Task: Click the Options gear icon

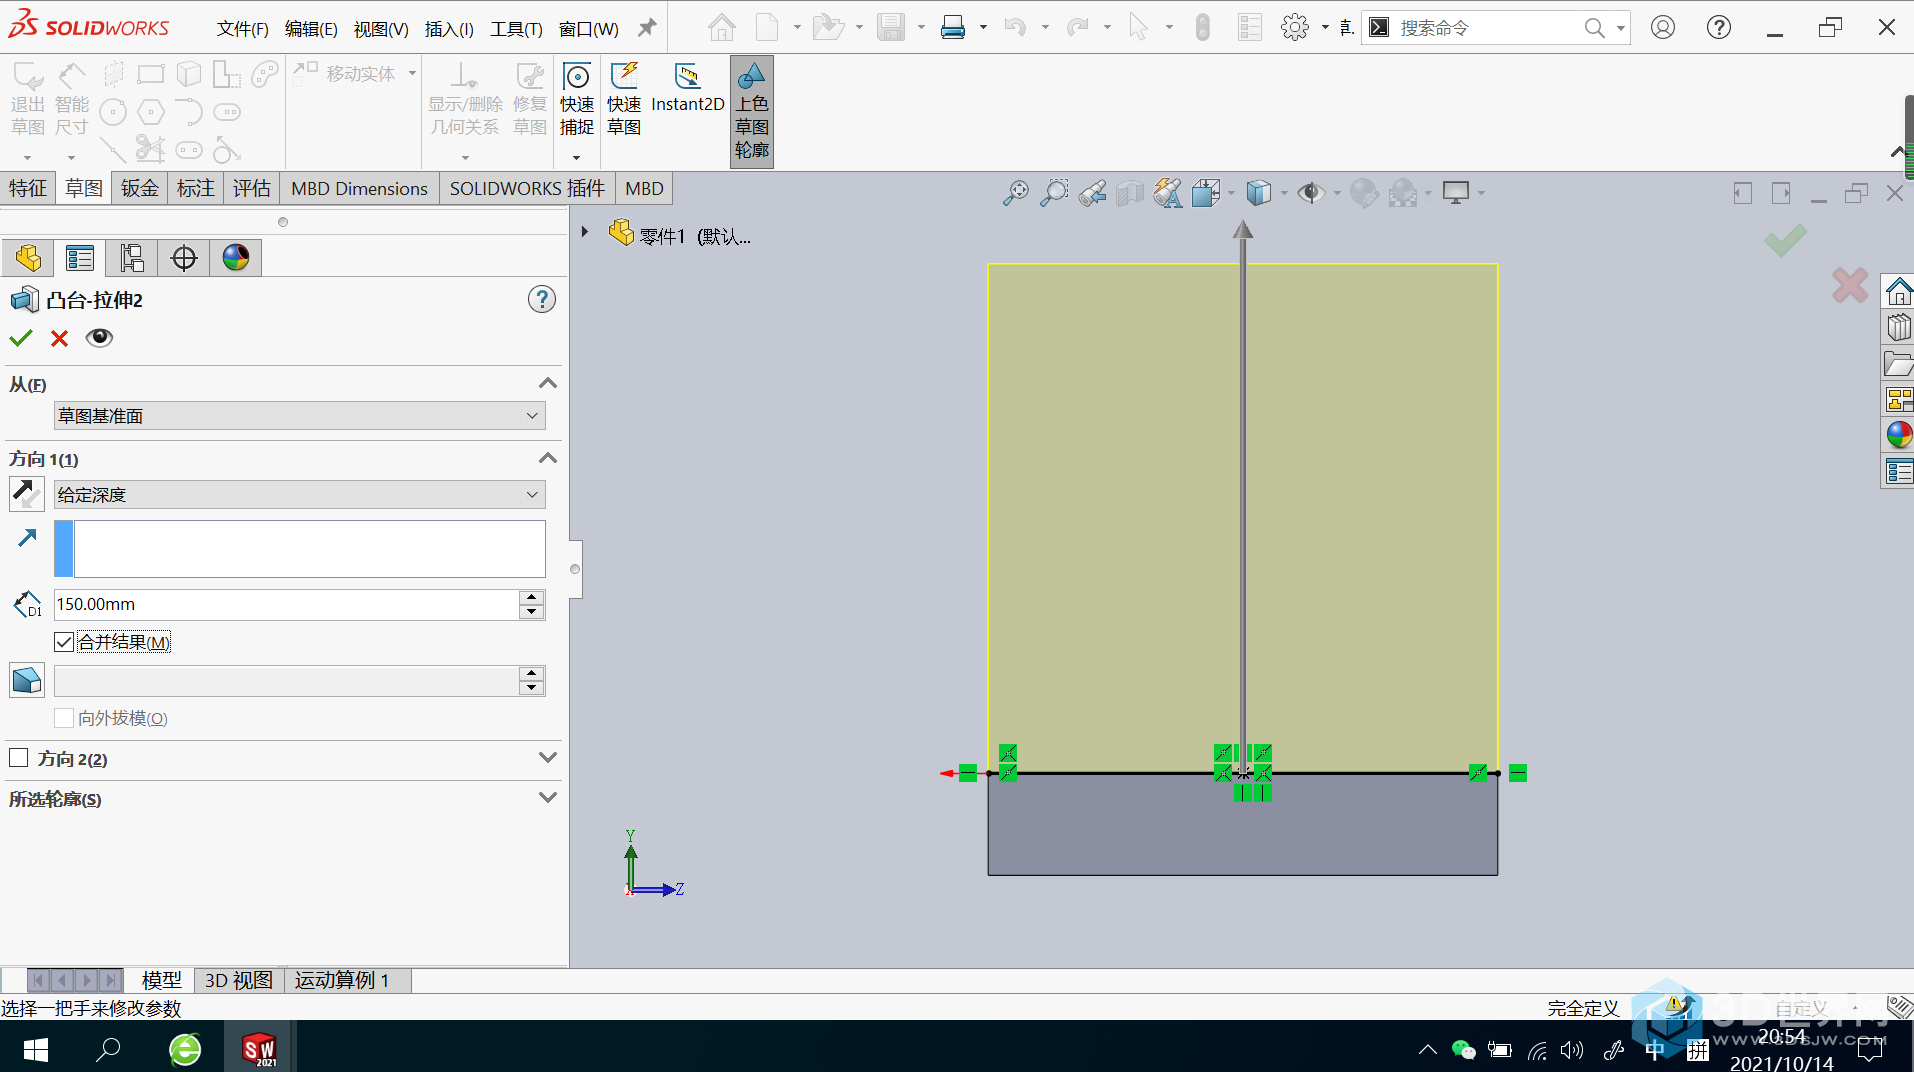Action: pyautogui.click(x=1295, y=27)
